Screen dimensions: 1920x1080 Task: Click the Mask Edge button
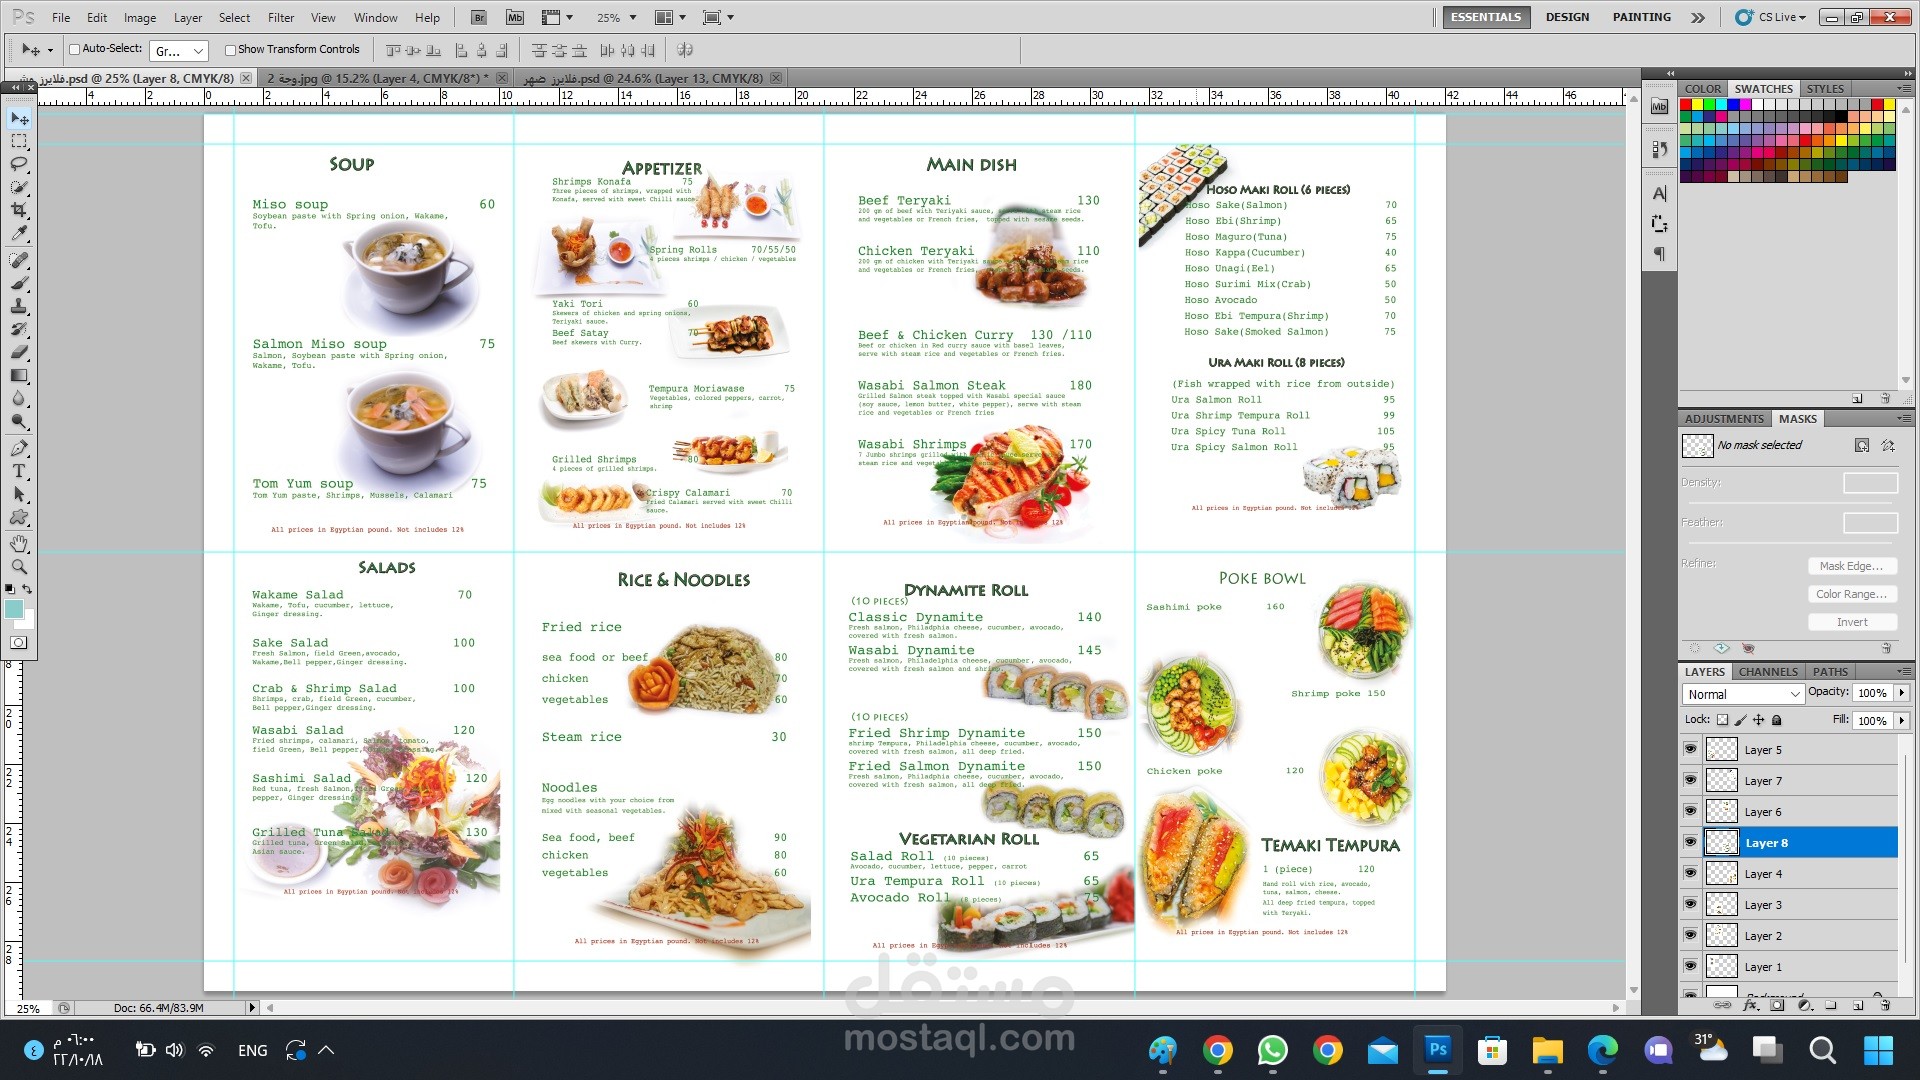pos(1851,566)
